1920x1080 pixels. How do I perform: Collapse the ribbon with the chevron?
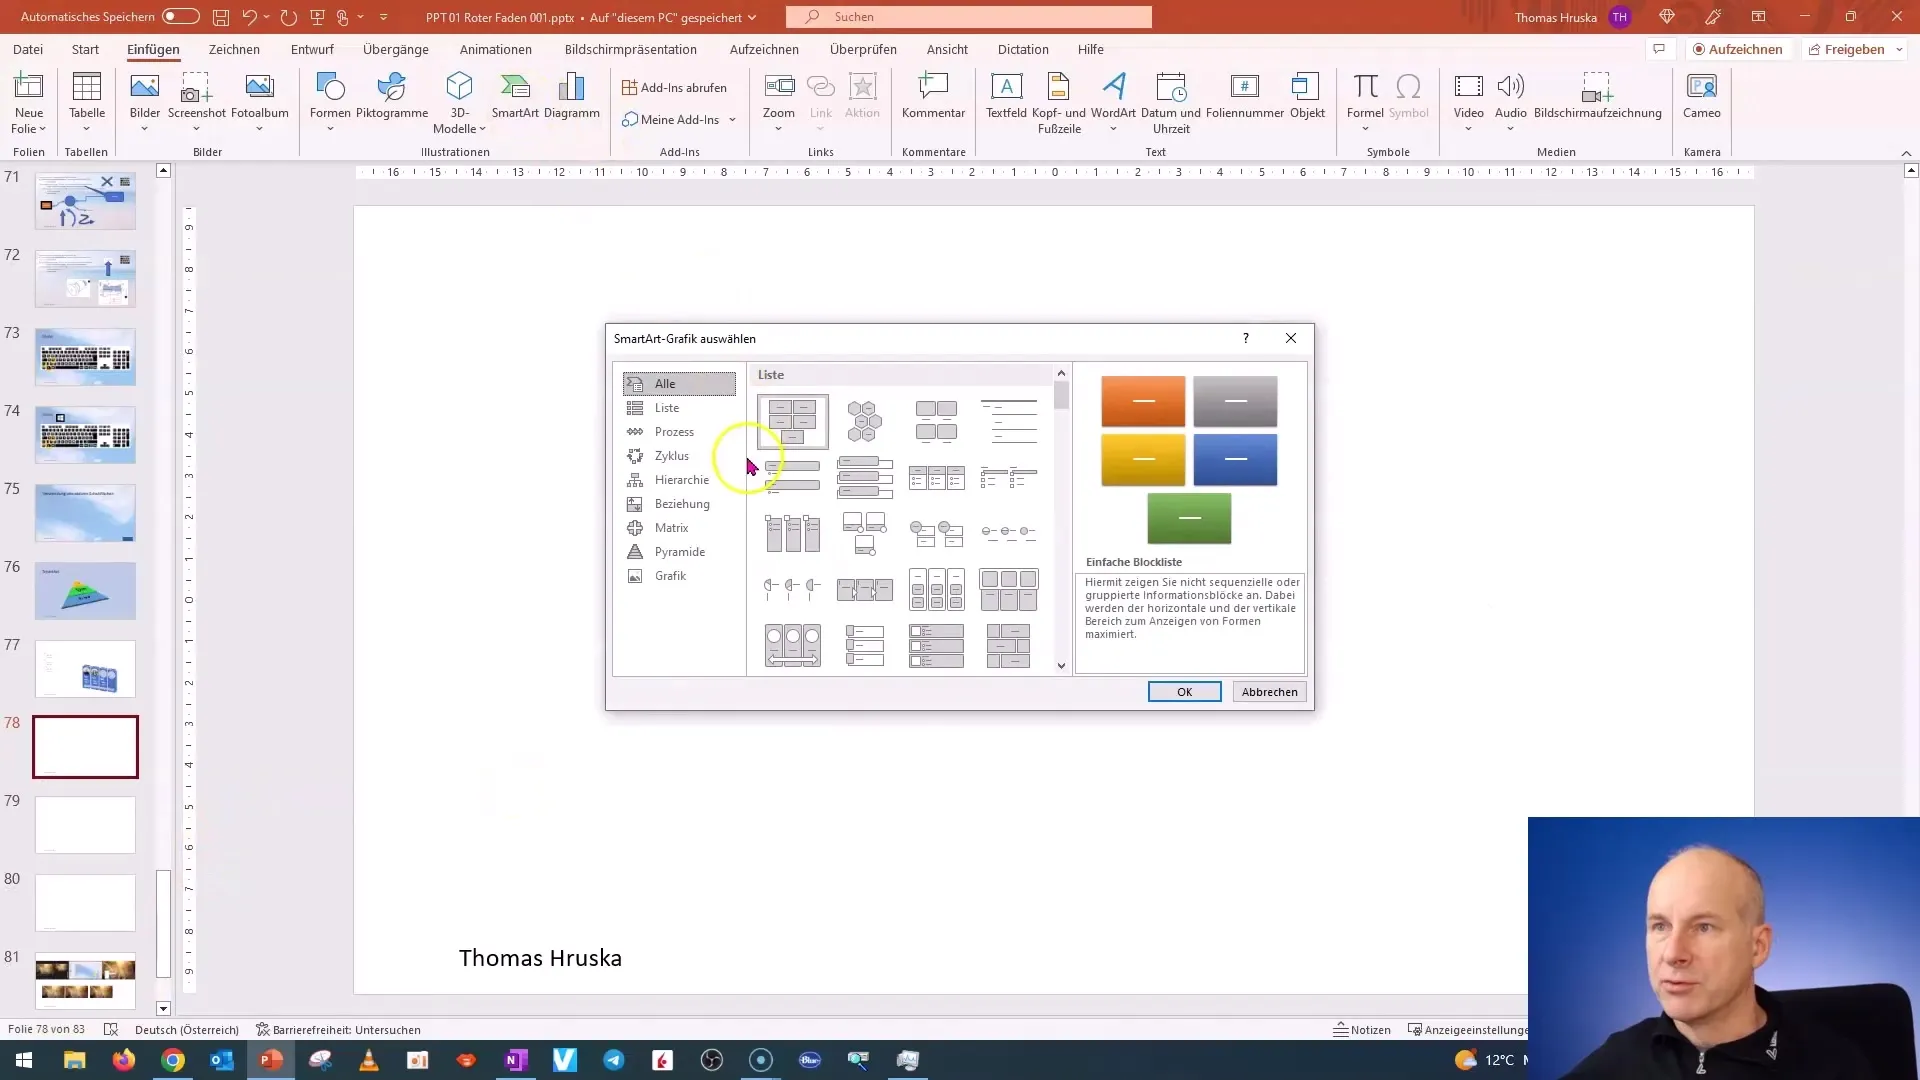click(x=1906, y=153)
